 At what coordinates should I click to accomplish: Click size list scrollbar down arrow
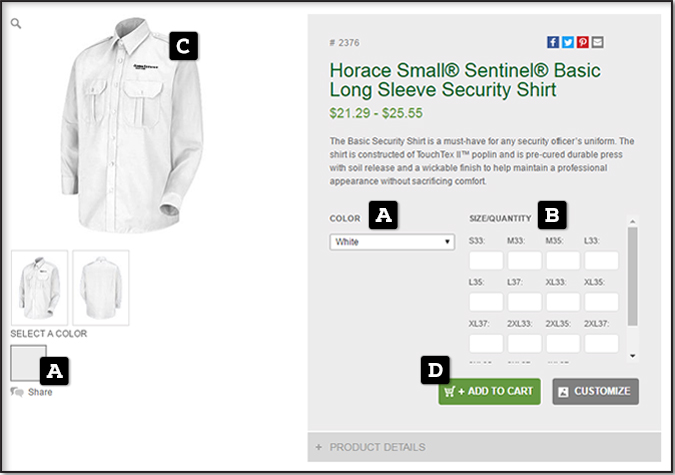(x=632, y=355)
